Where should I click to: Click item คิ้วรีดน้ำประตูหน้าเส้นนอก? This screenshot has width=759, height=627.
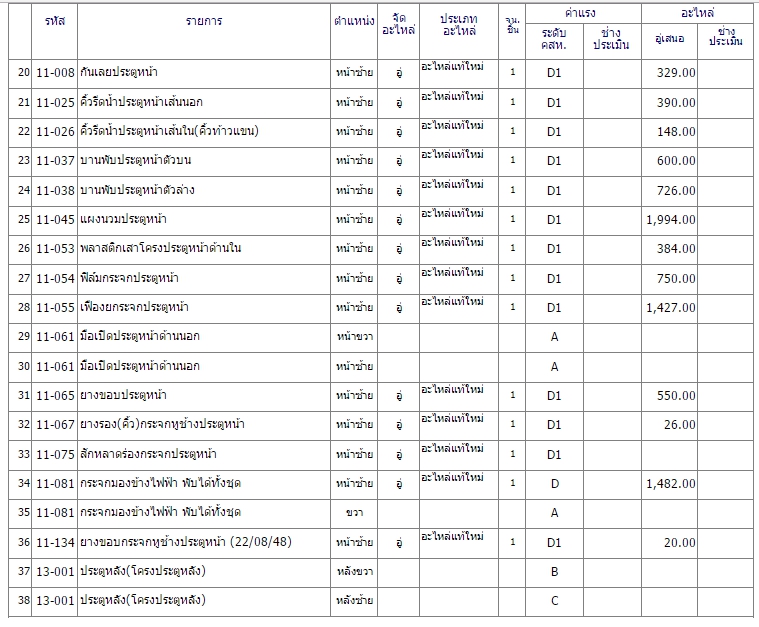tap(141, 102)
